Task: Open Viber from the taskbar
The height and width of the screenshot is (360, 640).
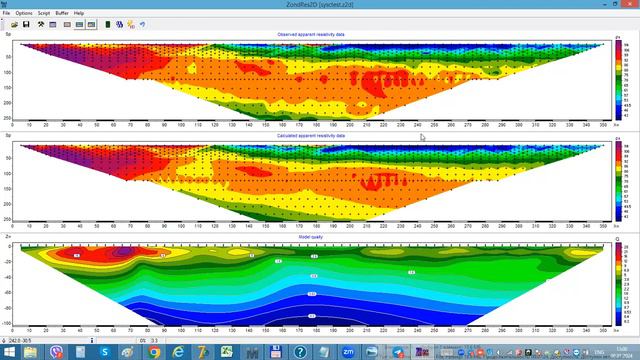Action: [x=56, y=352]
